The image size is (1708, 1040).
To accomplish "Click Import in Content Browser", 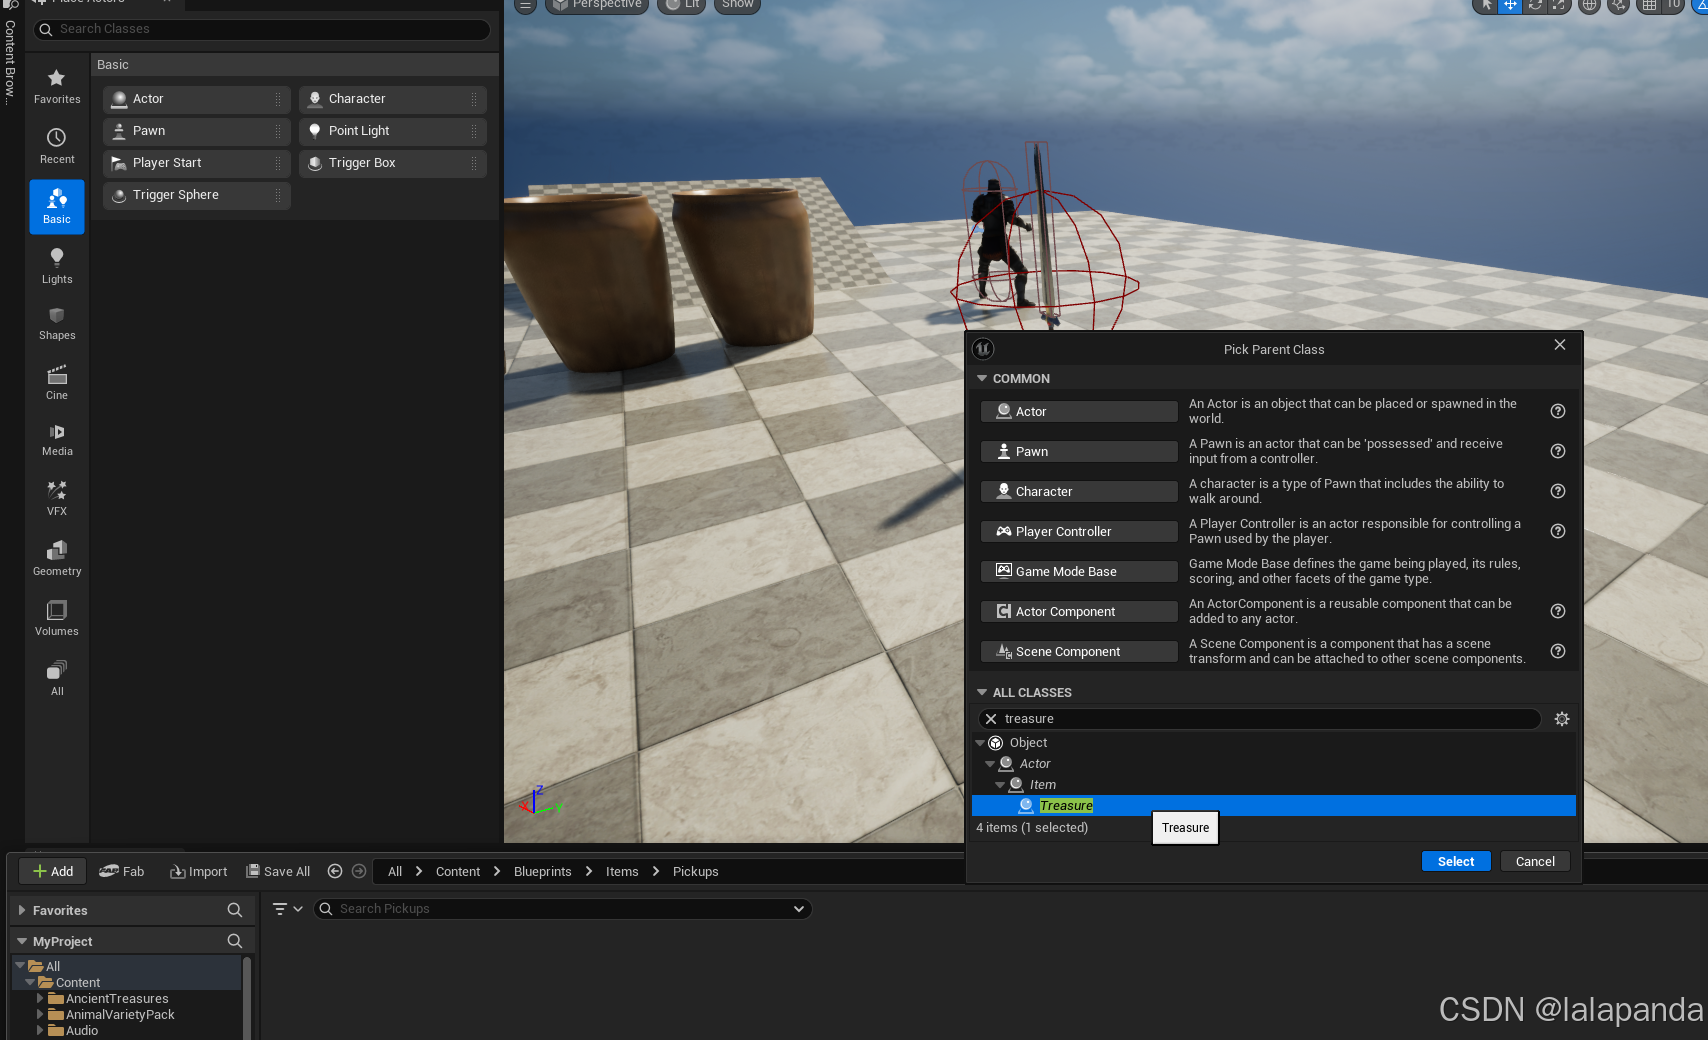I will (199, 872).
